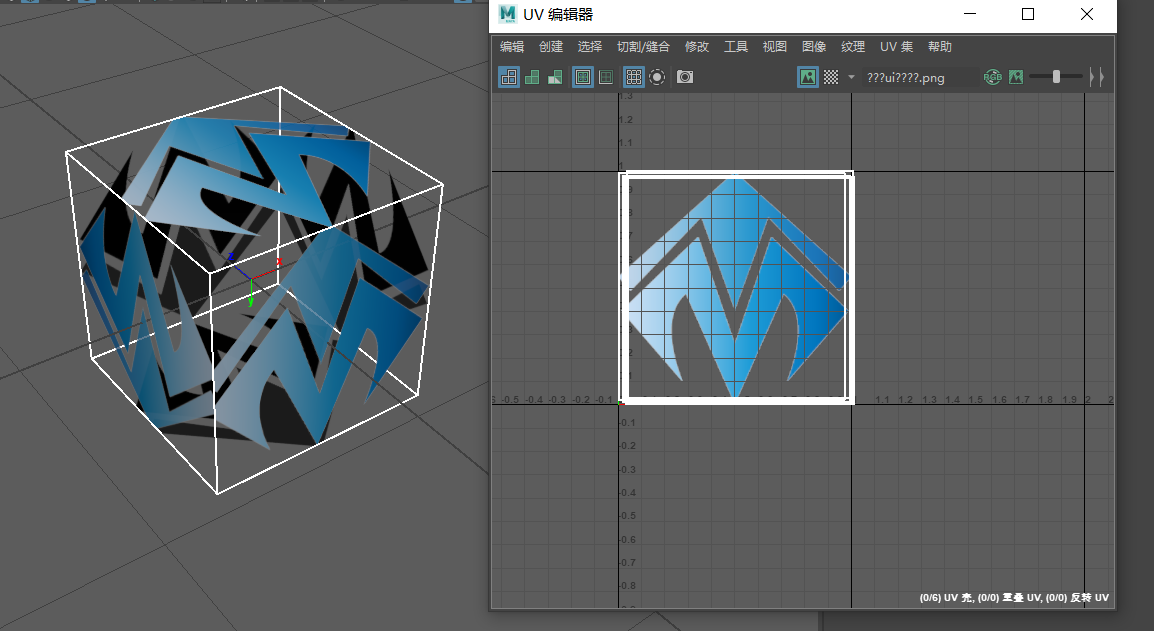Take UV snapshot with camera icon
The image size is (1154, 631).
point(684,77)
